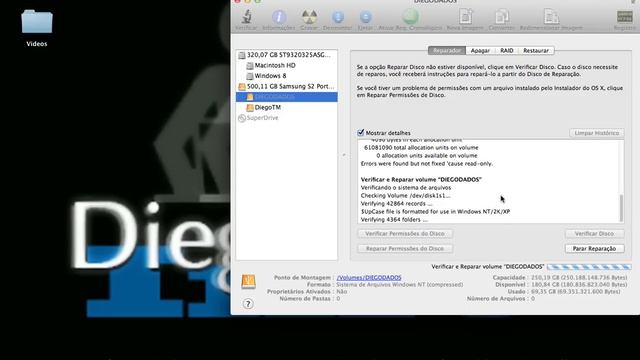
Task: Click log line 'Checking Volume /dev/disk1s1...'
Action: pos(405,196)
